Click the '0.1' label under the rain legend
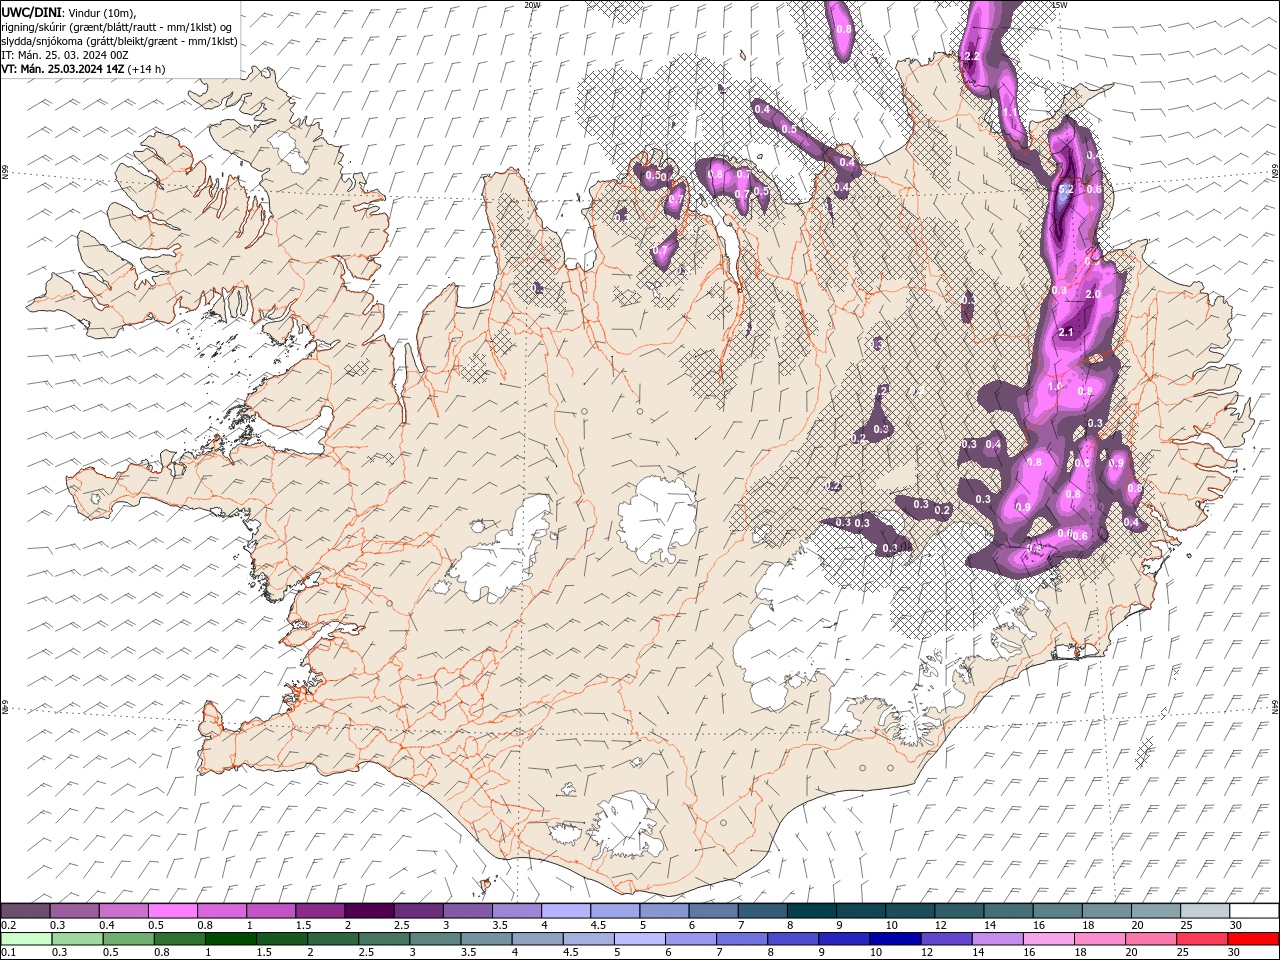Image resolution: width=1280 pixels, height=960 pixels. (7, 953)
